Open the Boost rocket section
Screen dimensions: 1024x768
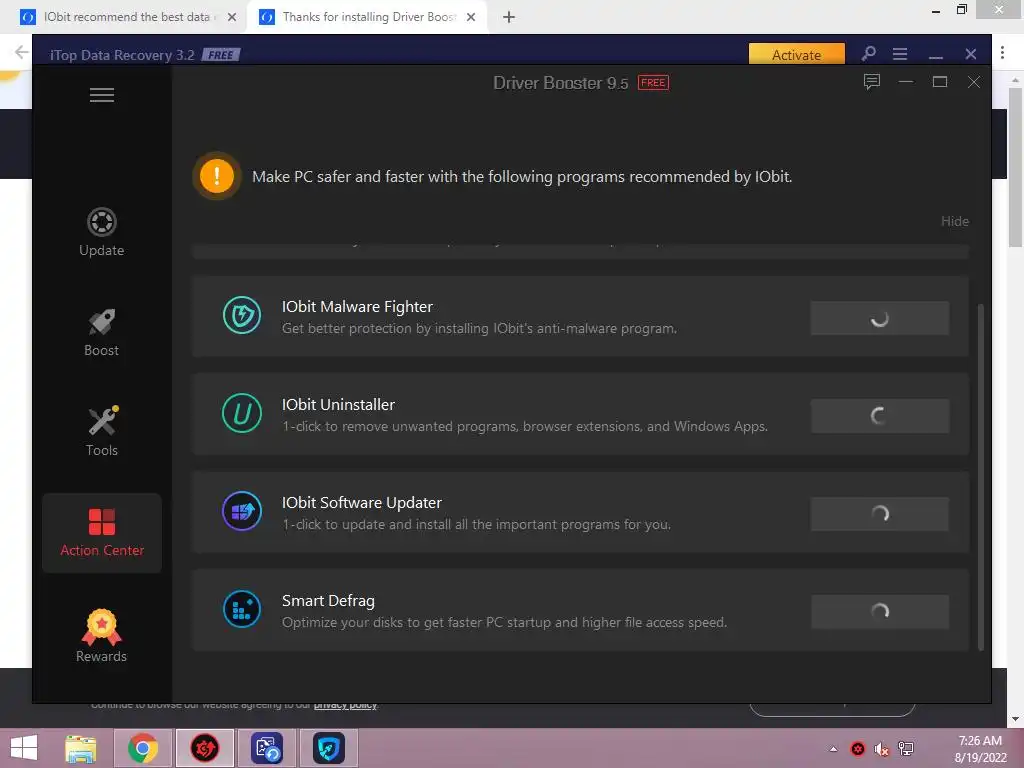point(102,332)
